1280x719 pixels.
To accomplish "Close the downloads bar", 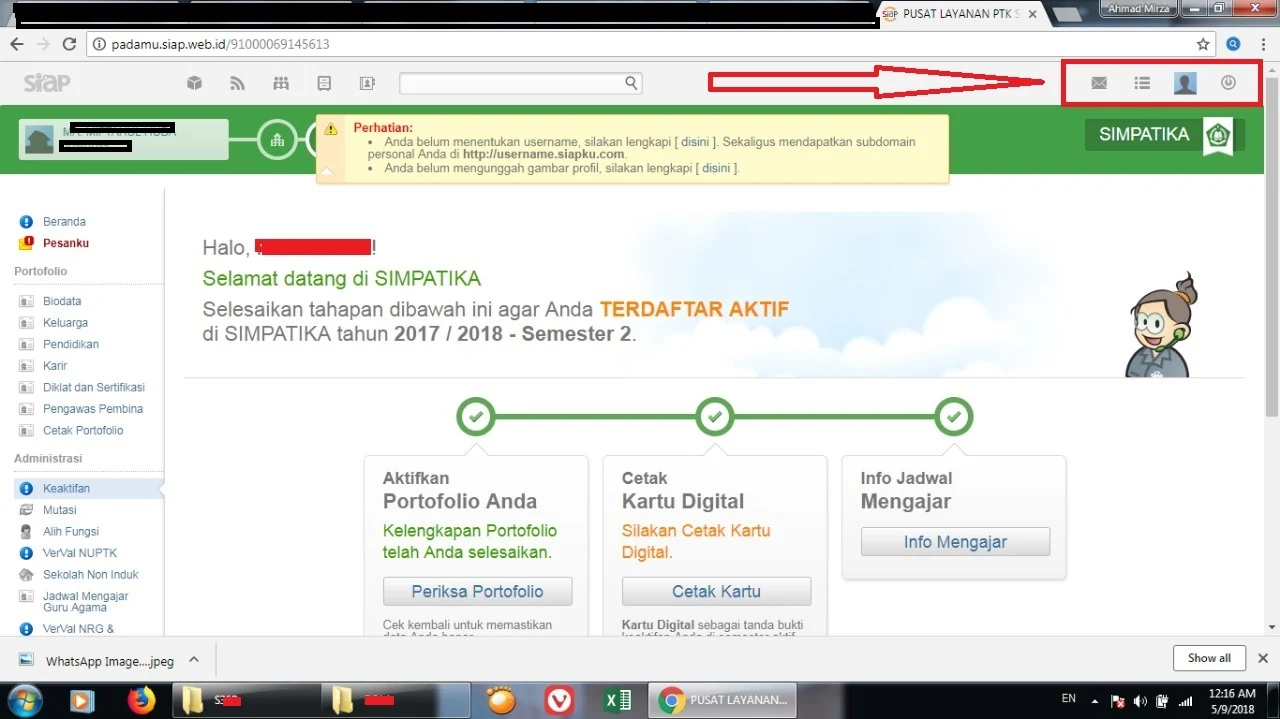I will point(1263,658).
